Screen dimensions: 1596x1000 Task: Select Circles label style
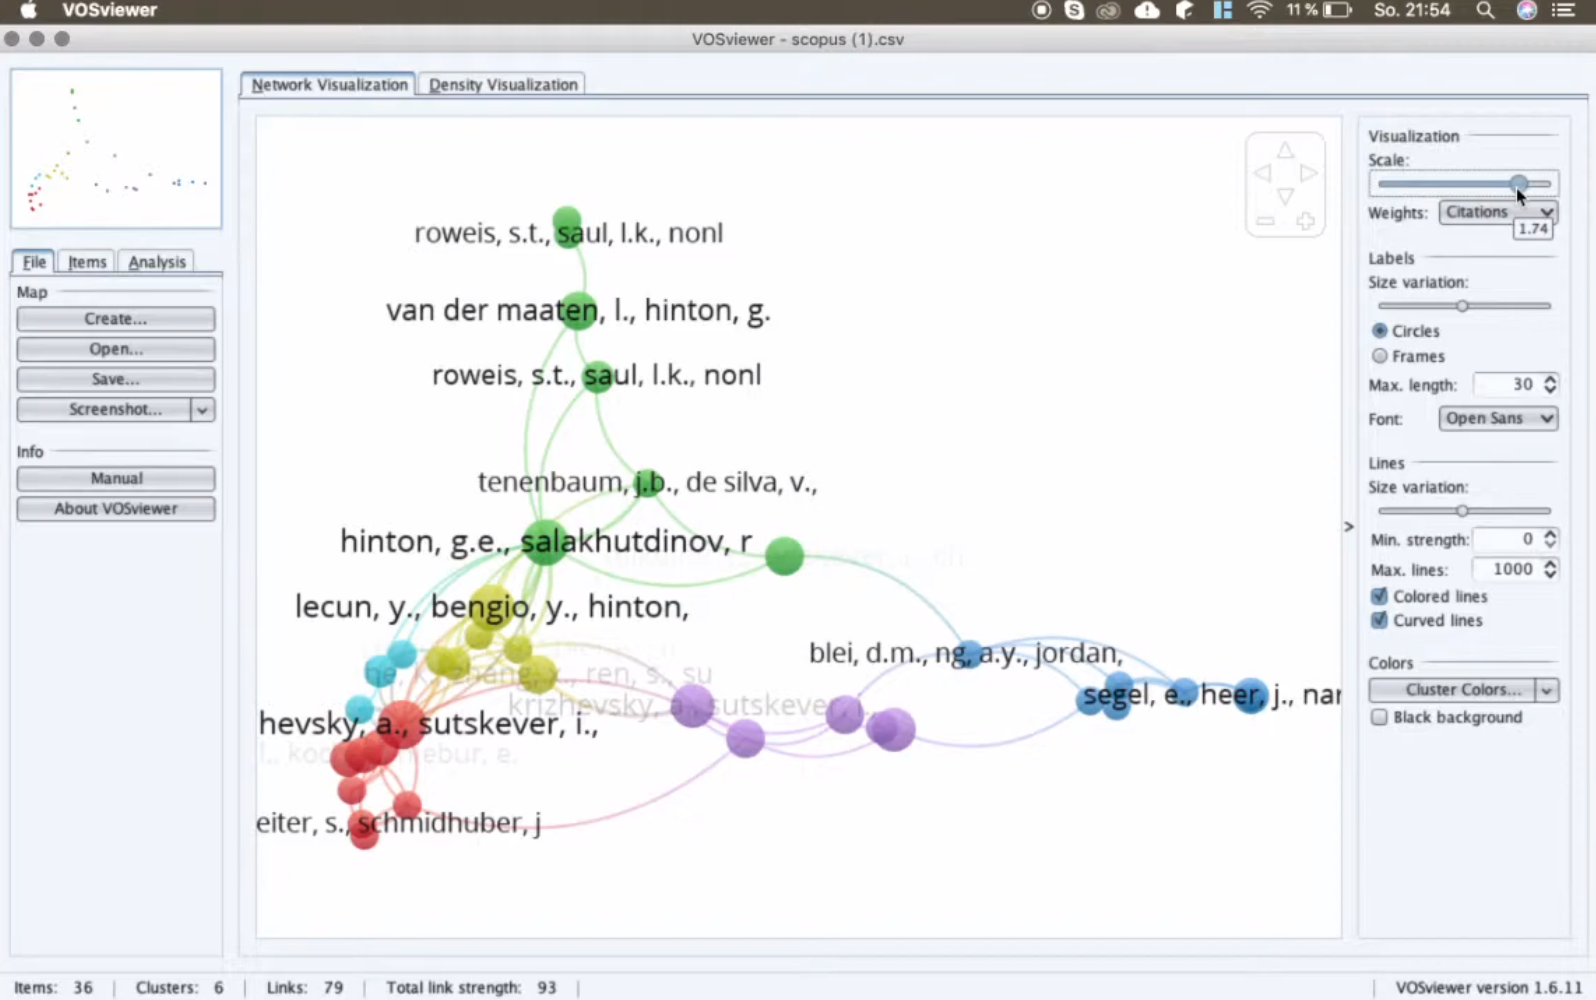1380,330
